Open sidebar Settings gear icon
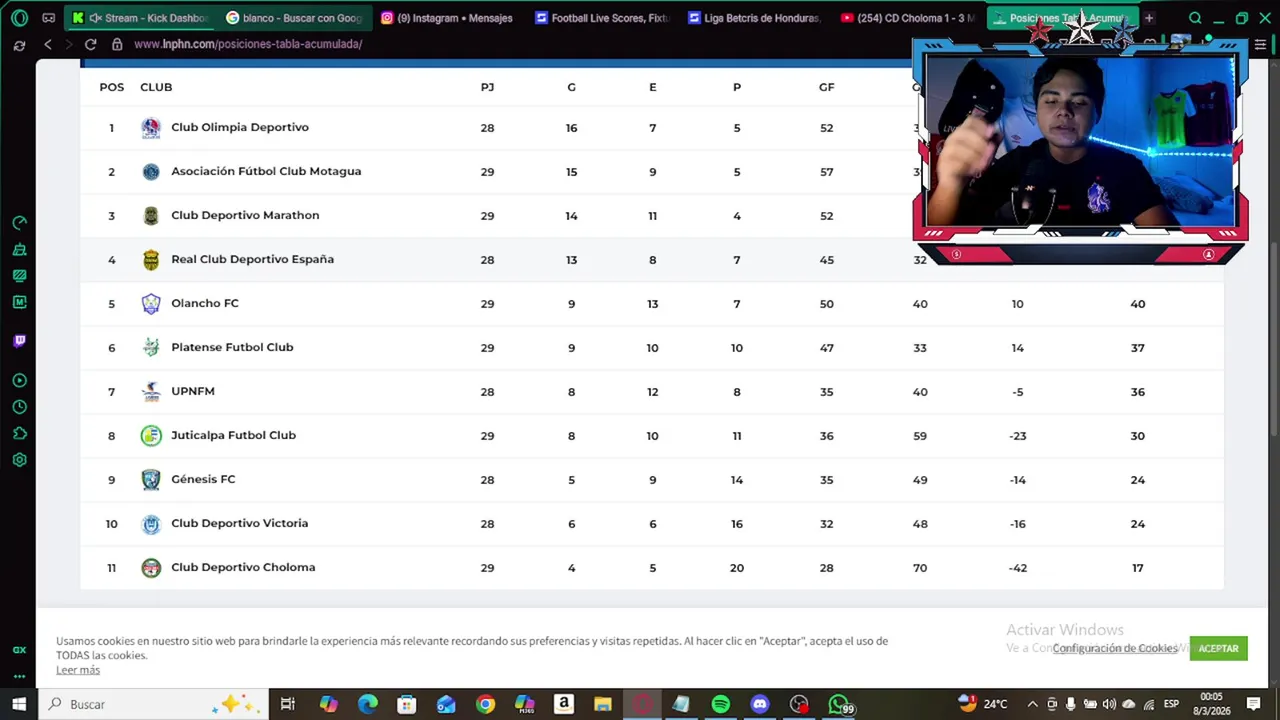This screenshot has height=720, width=1280. (19, 460)
